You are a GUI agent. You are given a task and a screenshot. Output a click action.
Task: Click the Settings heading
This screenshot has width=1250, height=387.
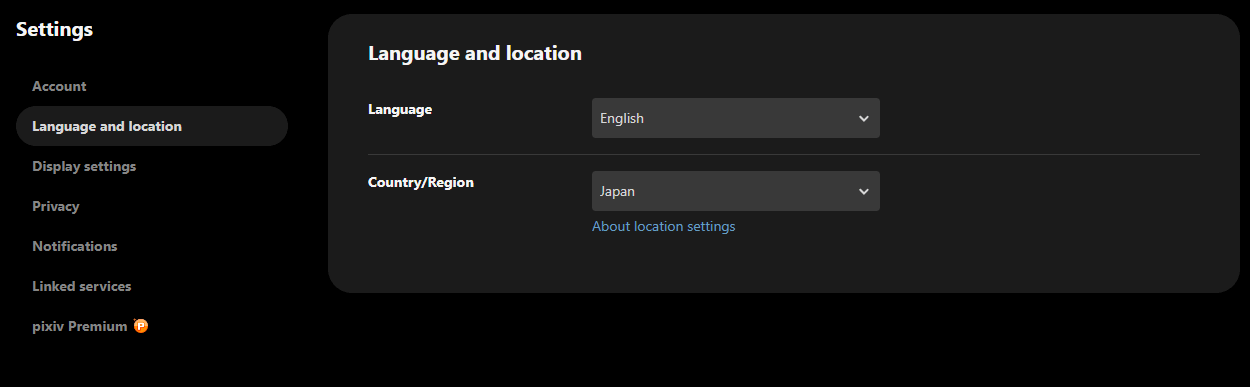tap(54, 30)
